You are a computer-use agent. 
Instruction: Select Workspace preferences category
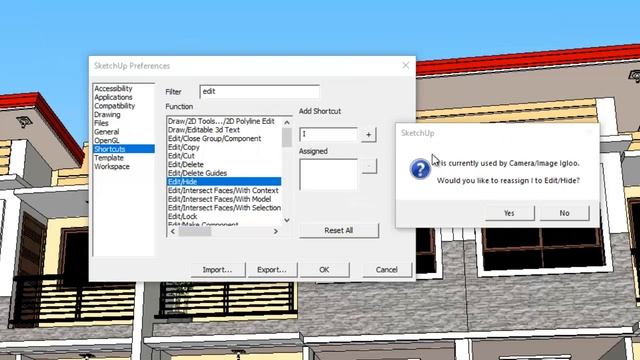[x=112, y=167]
